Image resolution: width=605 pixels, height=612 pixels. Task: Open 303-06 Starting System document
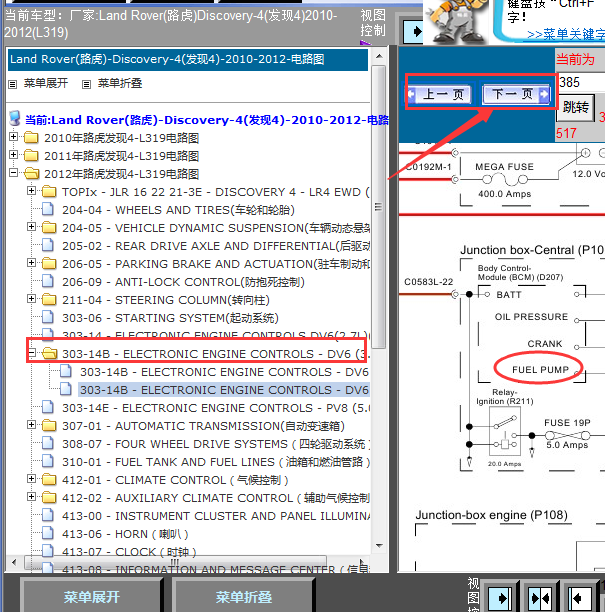[x=170, y=318]
